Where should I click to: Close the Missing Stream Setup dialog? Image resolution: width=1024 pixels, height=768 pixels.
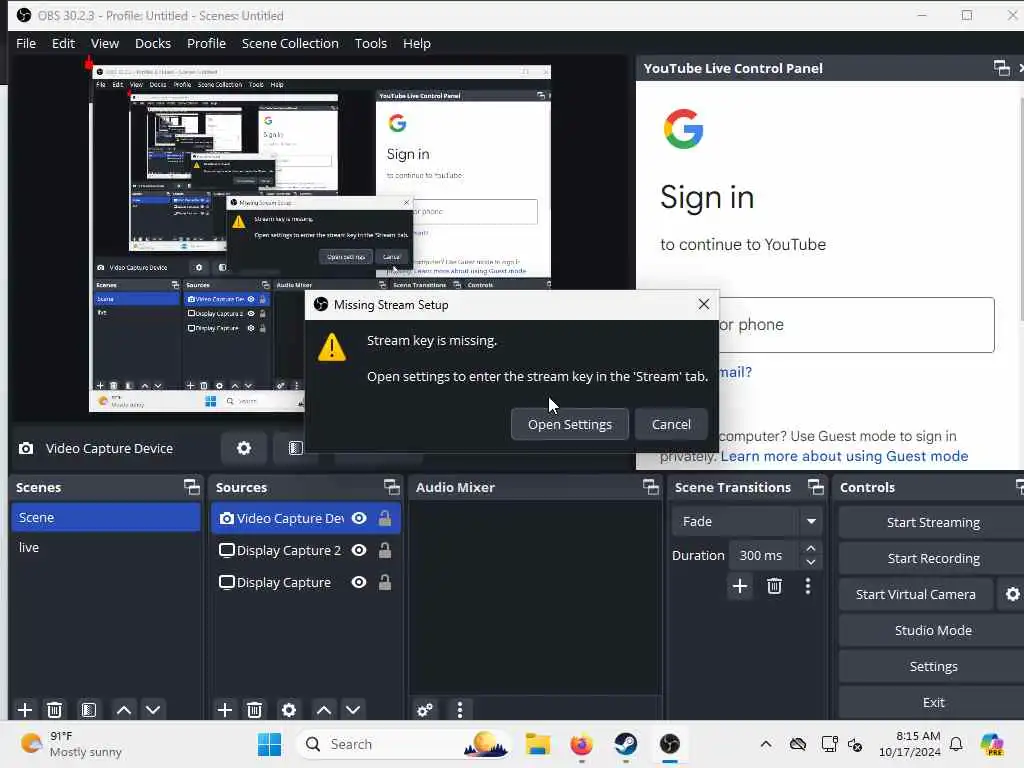[x=703, y=304]
